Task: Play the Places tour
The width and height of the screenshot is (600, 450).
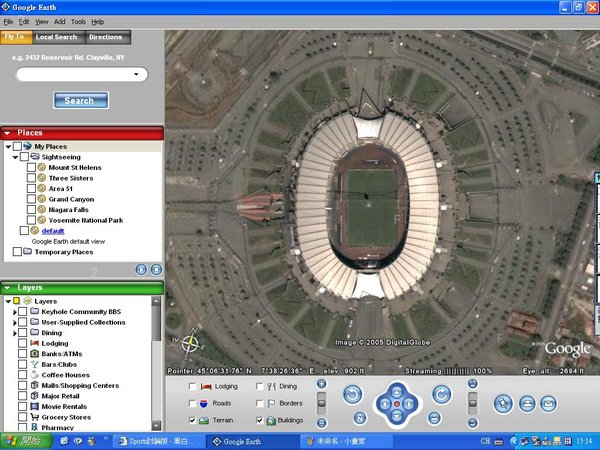Action: click(x=141, y=269)
